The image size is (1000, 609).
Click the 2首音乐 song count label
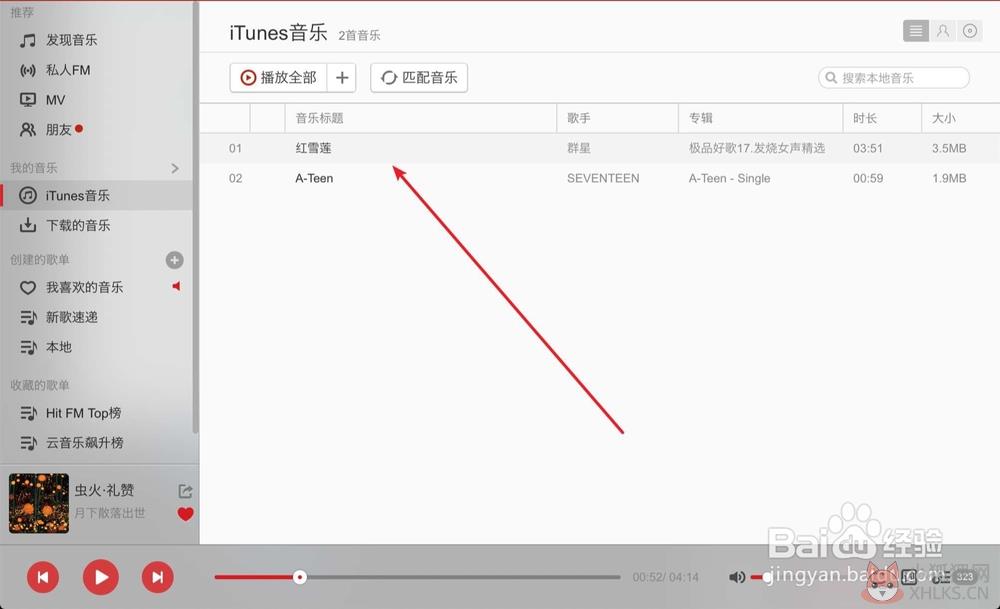[x=359, y=35]
